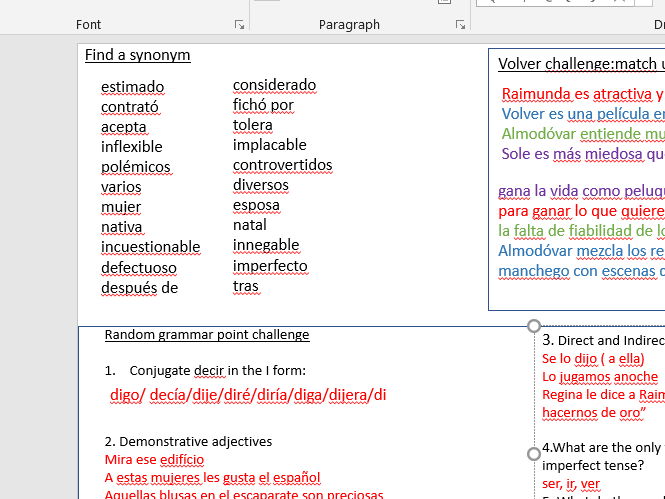Click the purple line 'Sole es más miedosa'
The image size is (665, 499).
(x=583, y=154)
